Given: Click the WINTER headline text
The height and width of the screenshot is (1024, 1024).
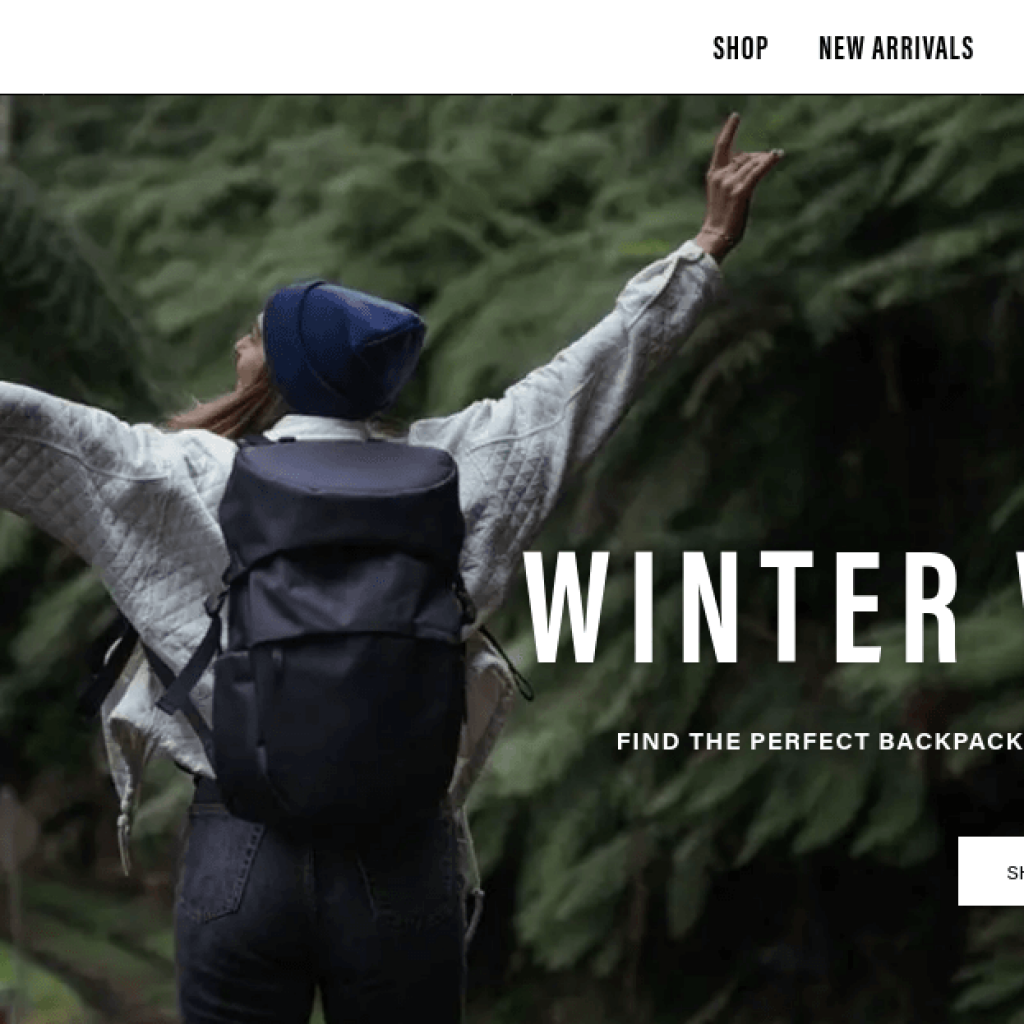Looking at the screenshot, I should click(x=741, y=607).
